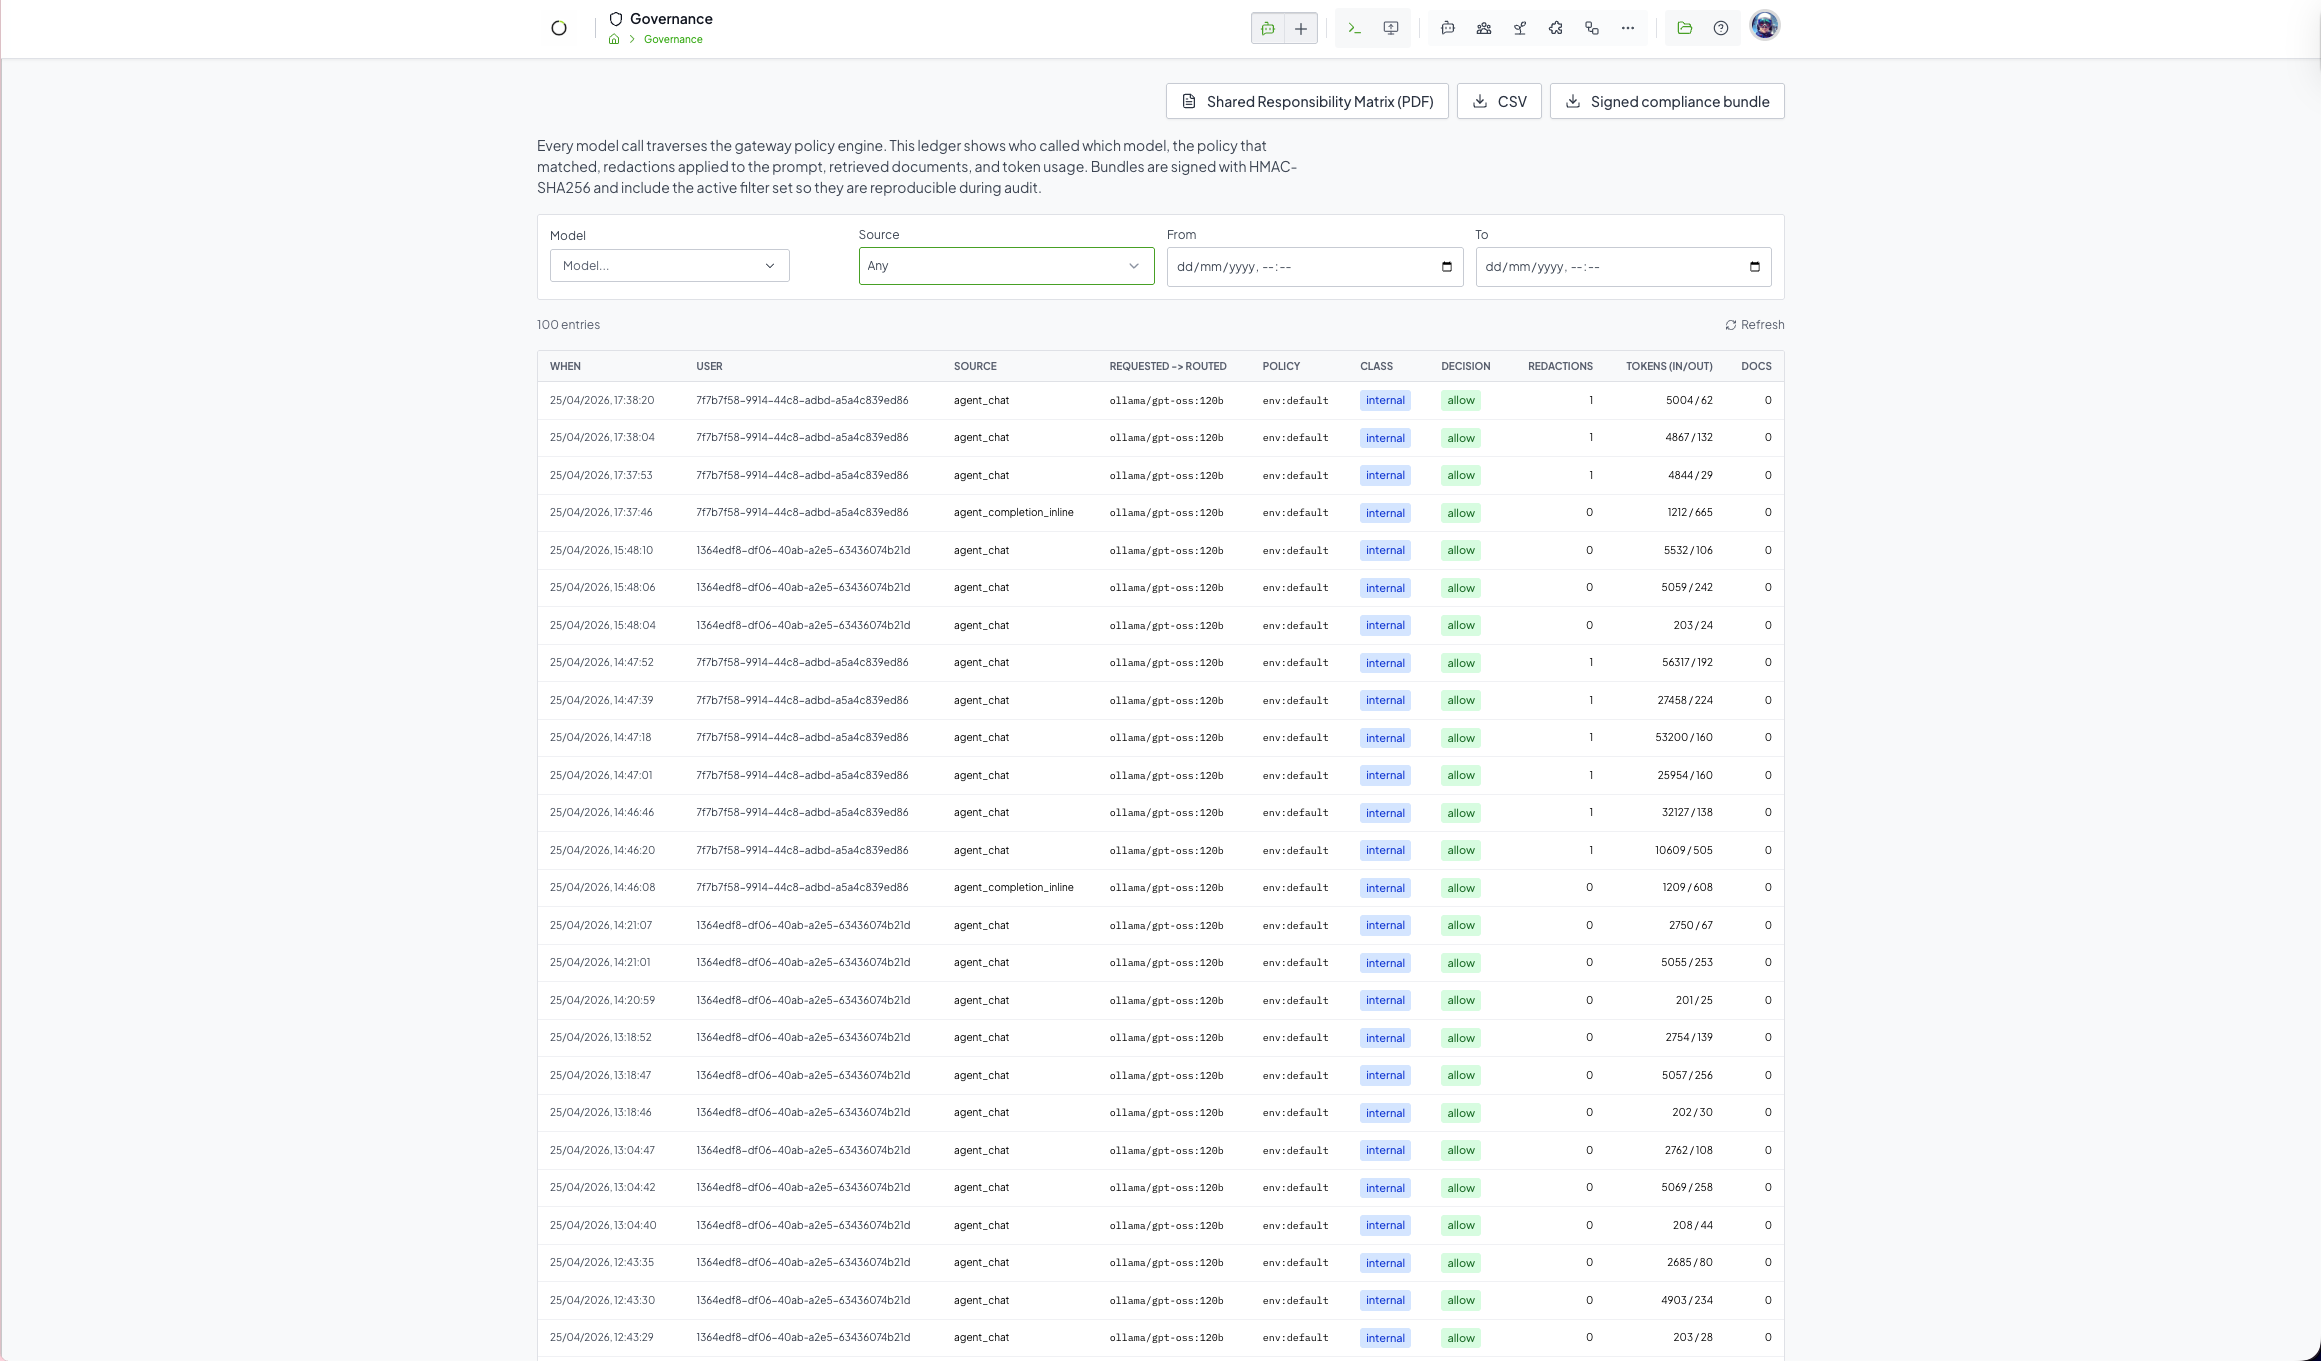
Task: Download the Shared Responsibility Matrix PDF
Action: coord(1307,101)
